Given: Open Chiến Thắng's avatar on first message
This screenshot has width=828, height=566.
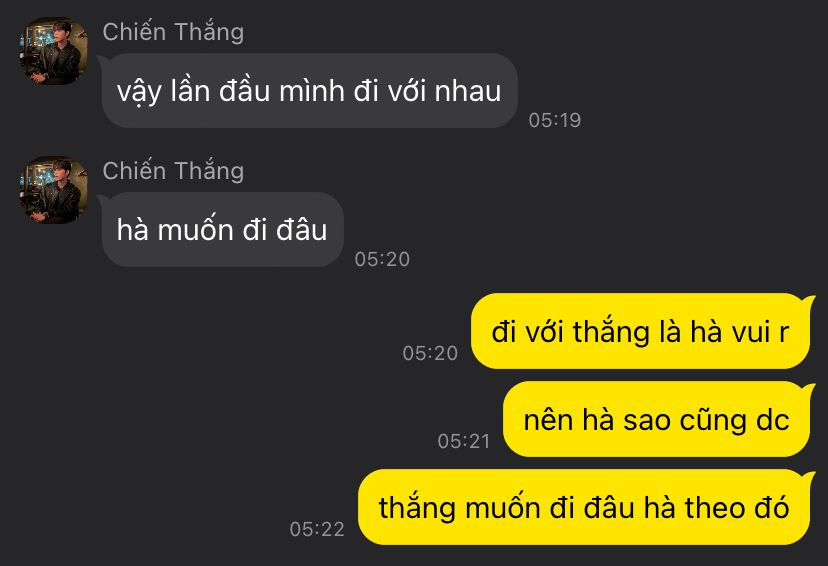Looking at the screenshot, I should [53, 51].
